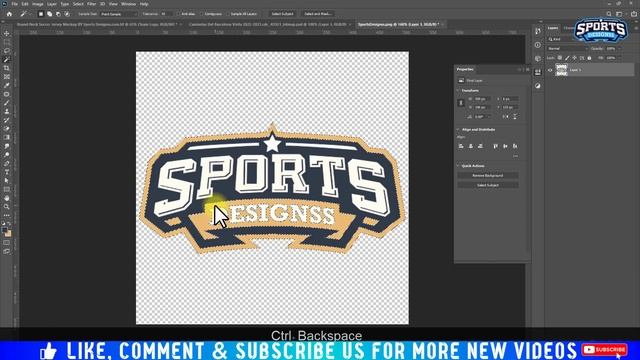The width and height of the screenshot is (640, 360).
Task: Toggle lock image pixels brush icon
Action: pyautogui.click(x=567, y=58)
